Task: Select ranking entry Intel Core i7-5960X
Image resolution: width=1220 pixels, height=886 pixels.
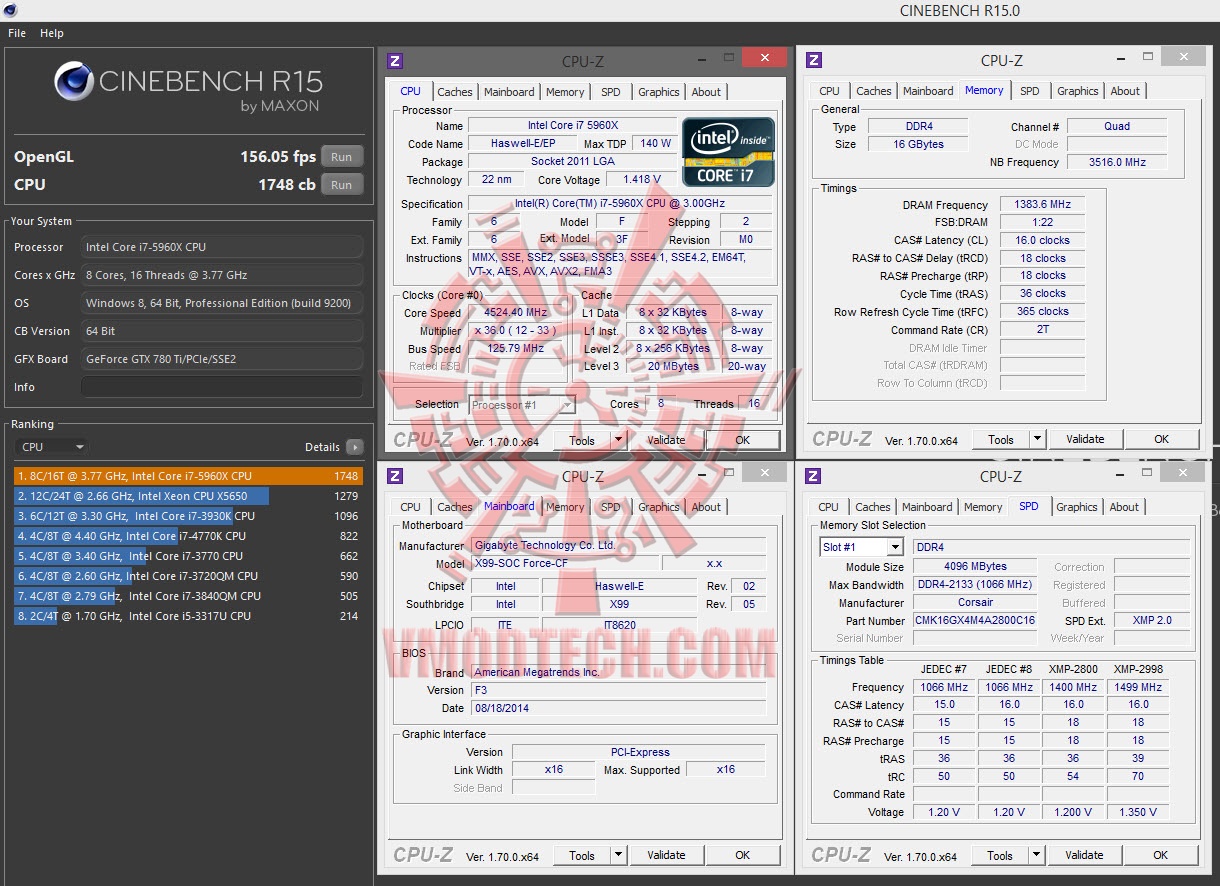Action: 188,476
